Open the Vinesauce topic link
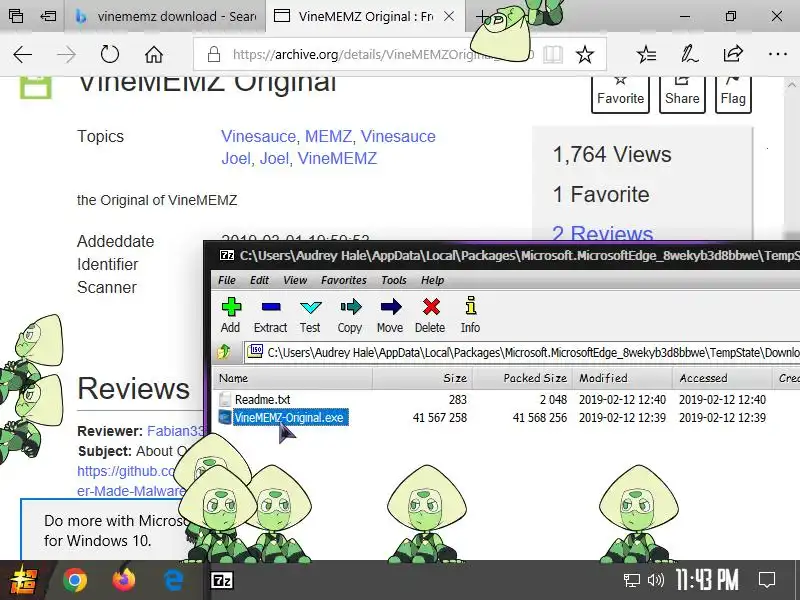This screenshot has height=600, width=800. coord(258,136)
